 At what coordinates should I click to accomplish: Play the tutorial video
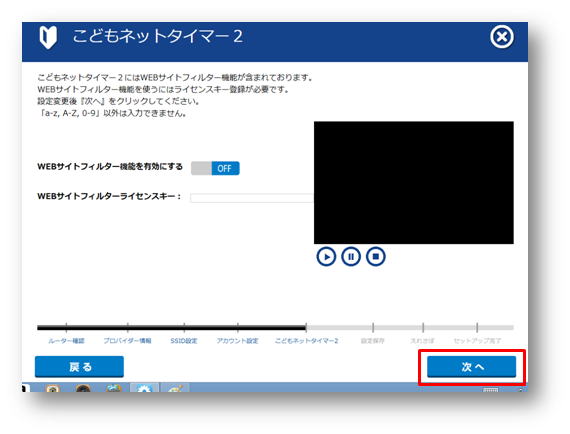pos(326,257)
